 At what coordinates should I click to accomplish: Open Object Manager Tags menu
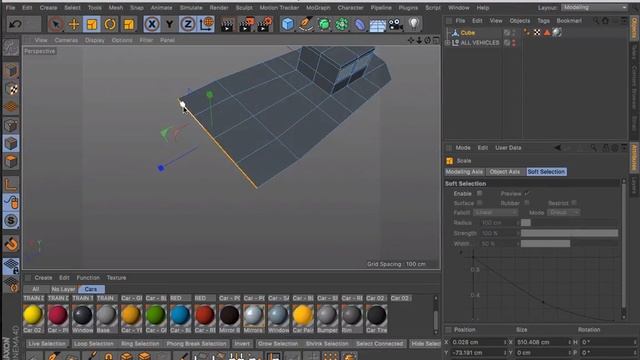[543, 21]
